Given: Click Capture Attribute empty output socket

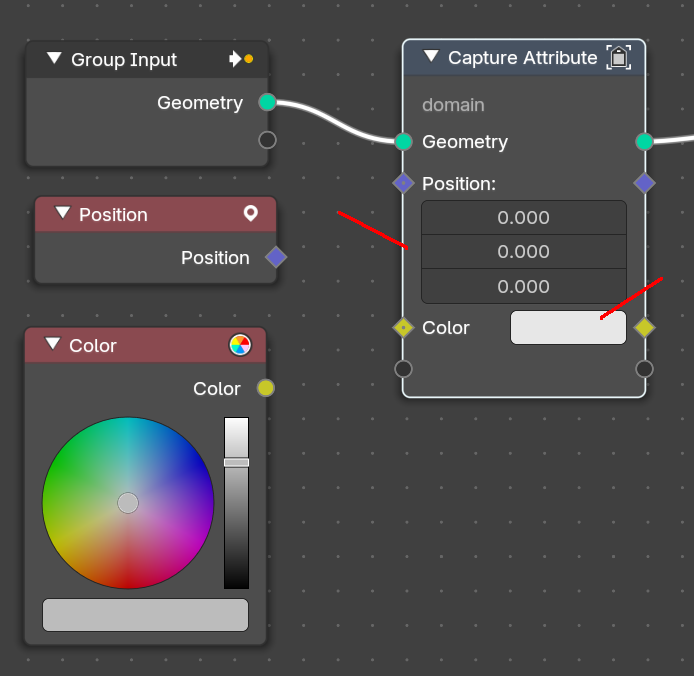Looking at the screenshot, I should 644,369.
